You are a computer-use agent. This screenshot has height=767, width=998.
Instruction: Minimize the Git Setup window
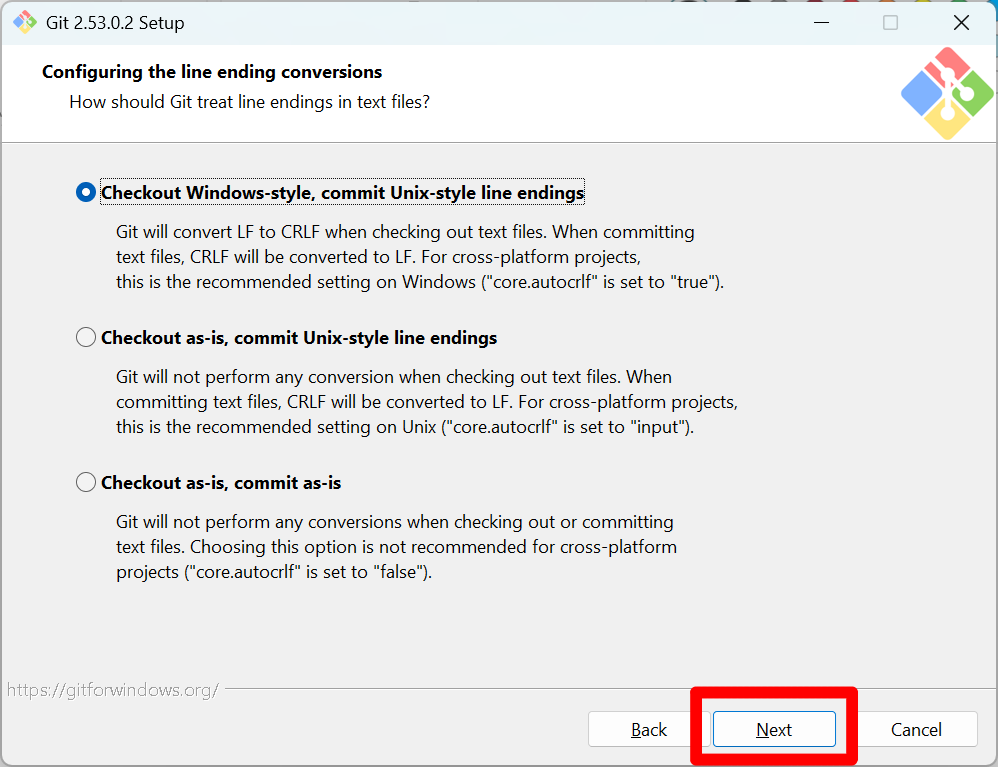pos(822,22)
